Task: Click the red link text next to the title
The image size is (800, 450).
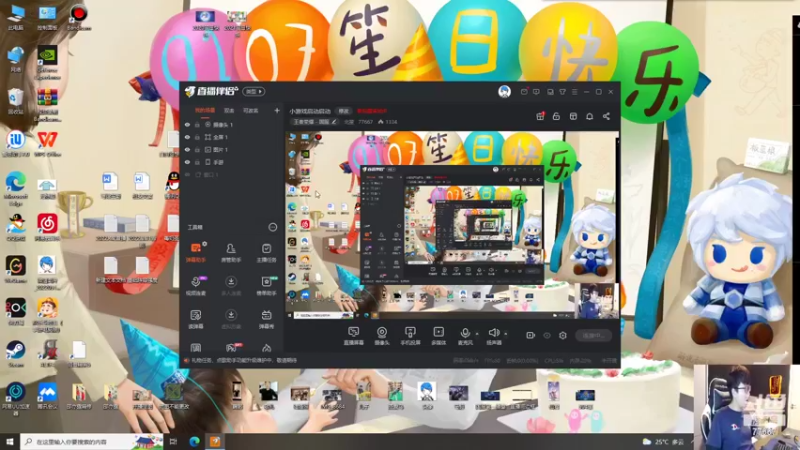Action: click(371, 111)
